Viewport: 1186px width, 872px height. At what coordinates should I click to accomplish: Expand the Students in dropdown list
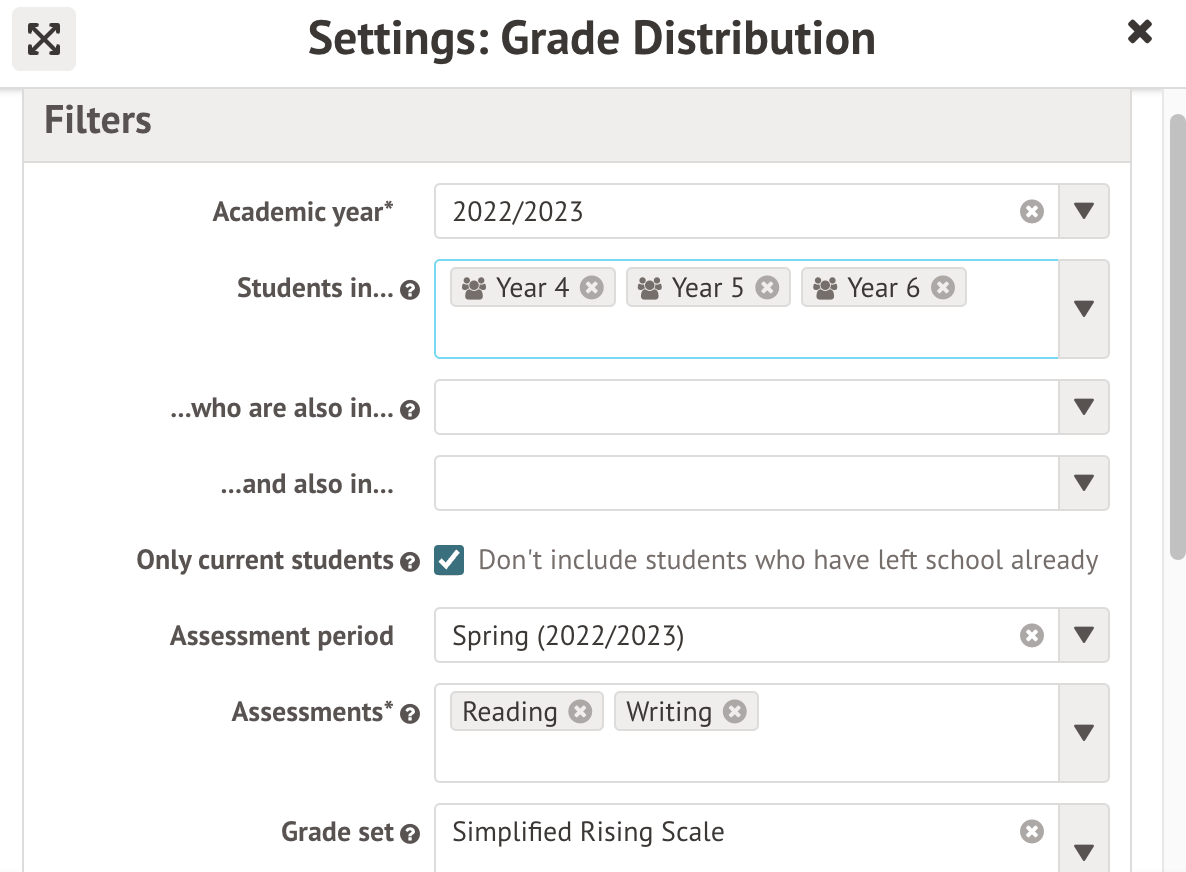(x=1084, y=309)
